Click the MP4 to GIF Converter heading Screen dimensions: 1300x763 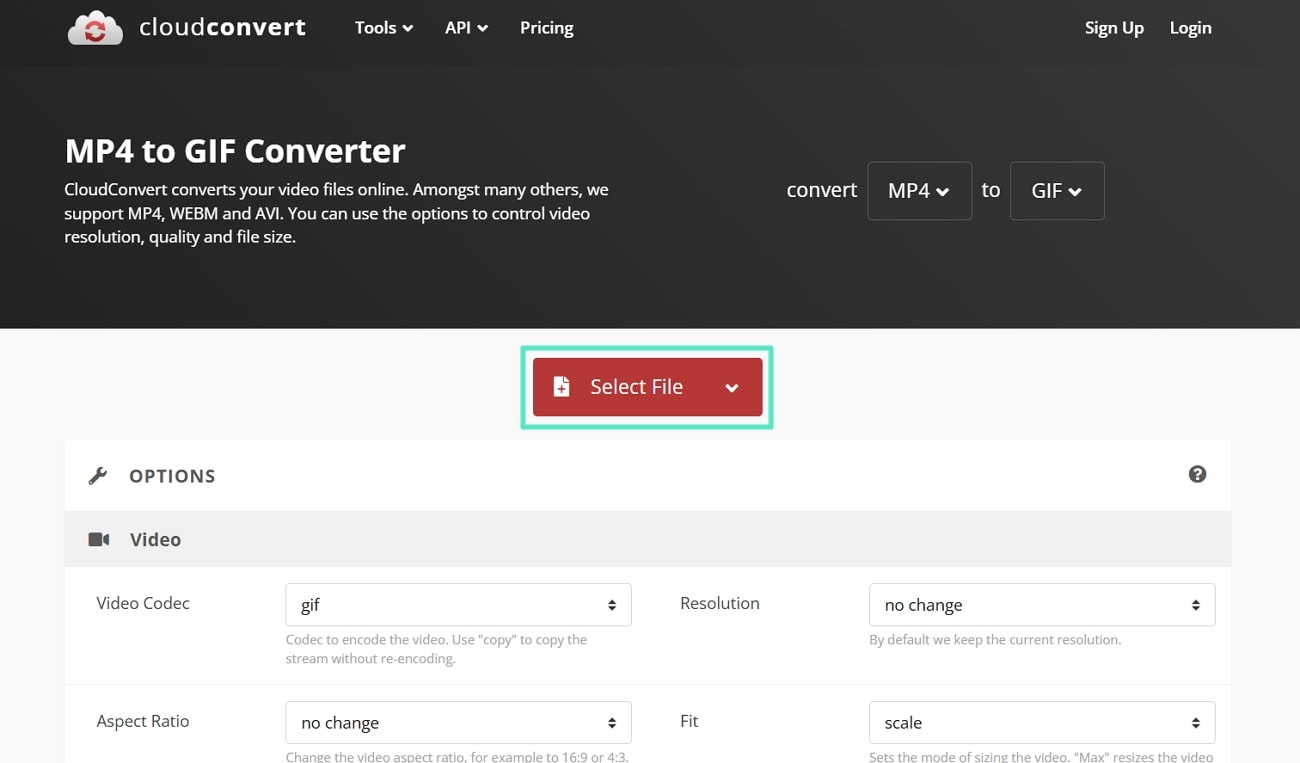(235, 151)
